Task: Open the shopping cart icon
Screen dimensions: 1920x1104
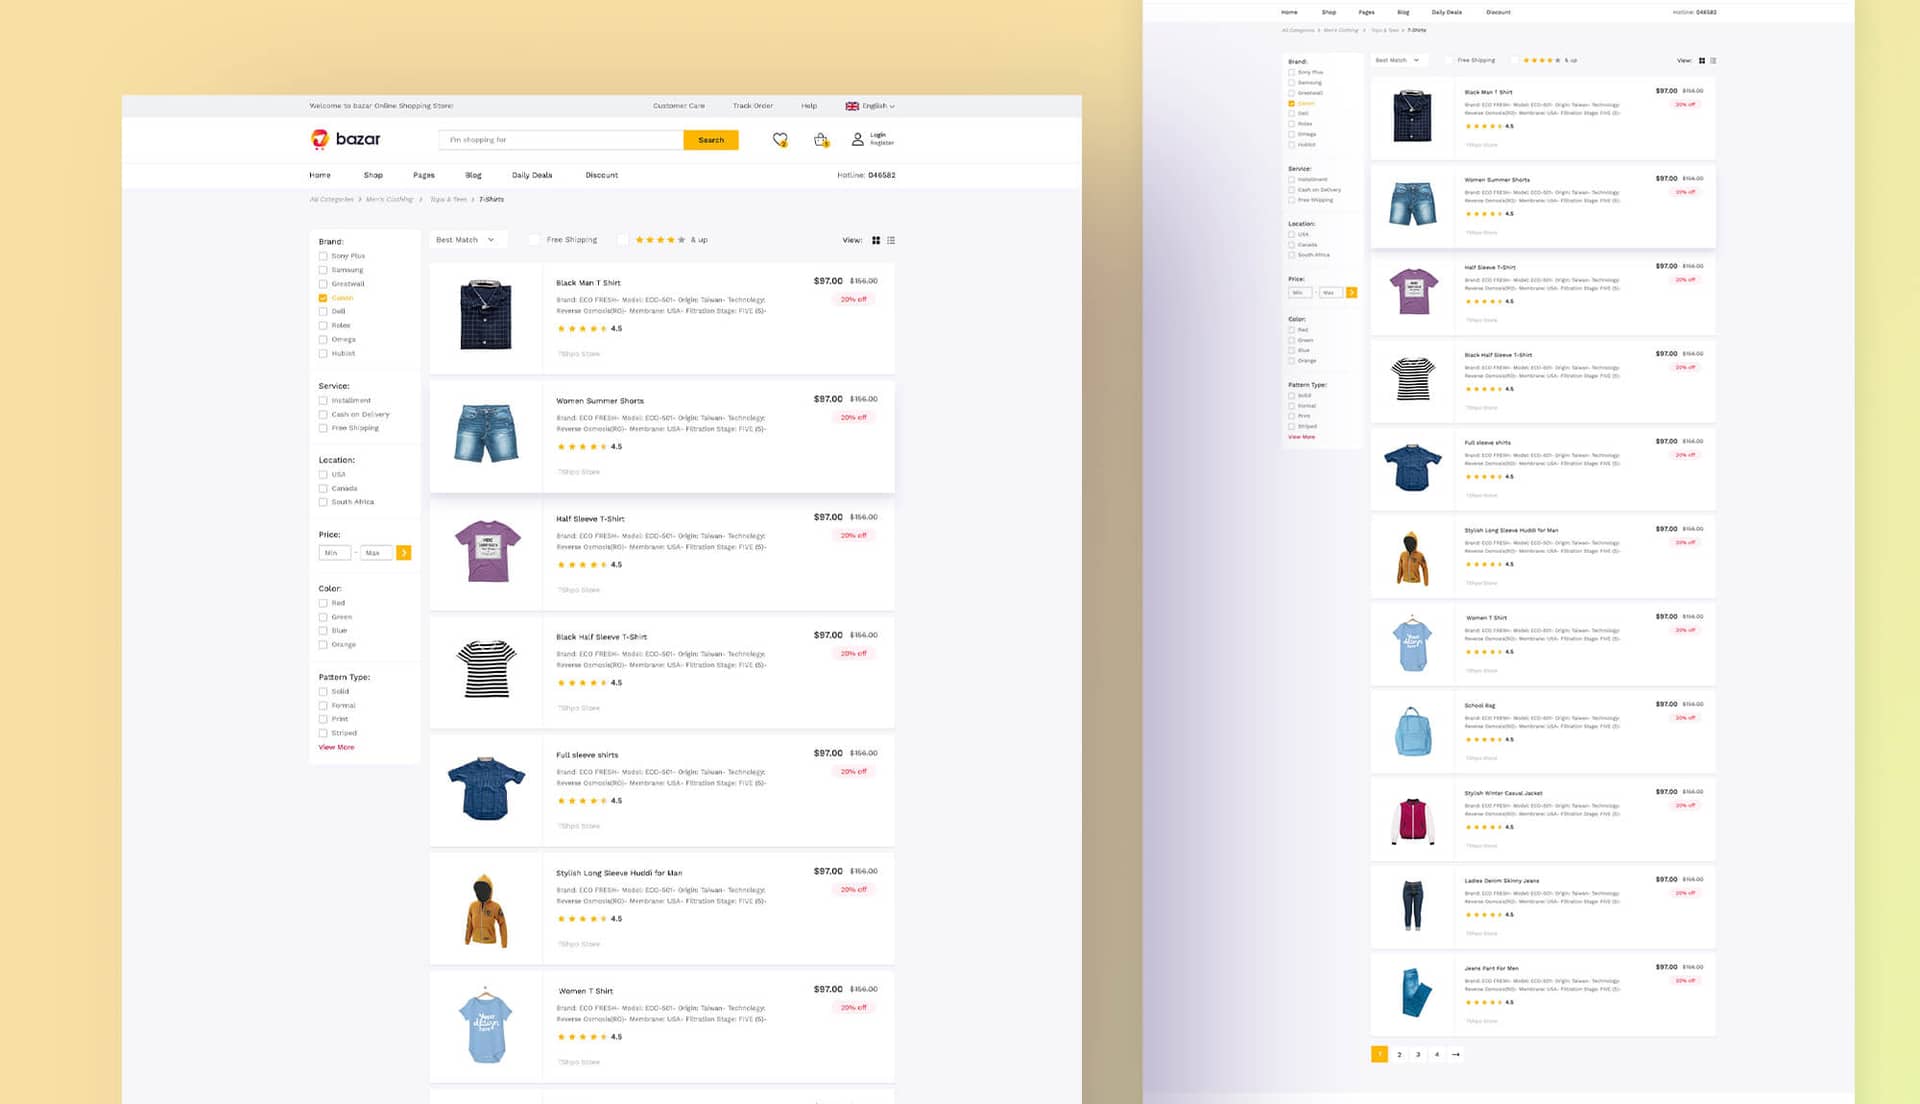Action: tap(821, 140)
